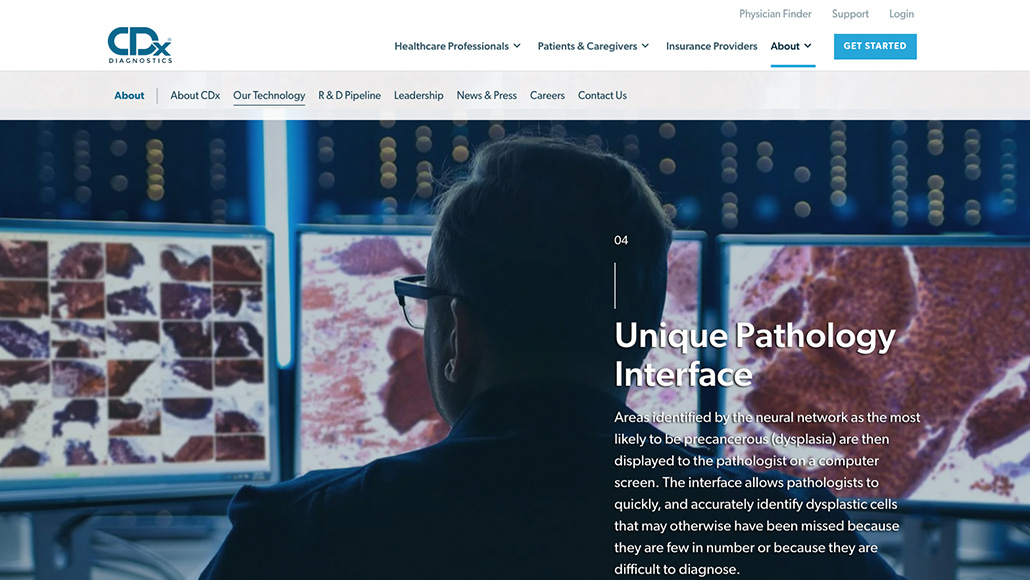Open the R & D Pipeline section
This screenshot has height=580, width=1030.
coord(349,95)
